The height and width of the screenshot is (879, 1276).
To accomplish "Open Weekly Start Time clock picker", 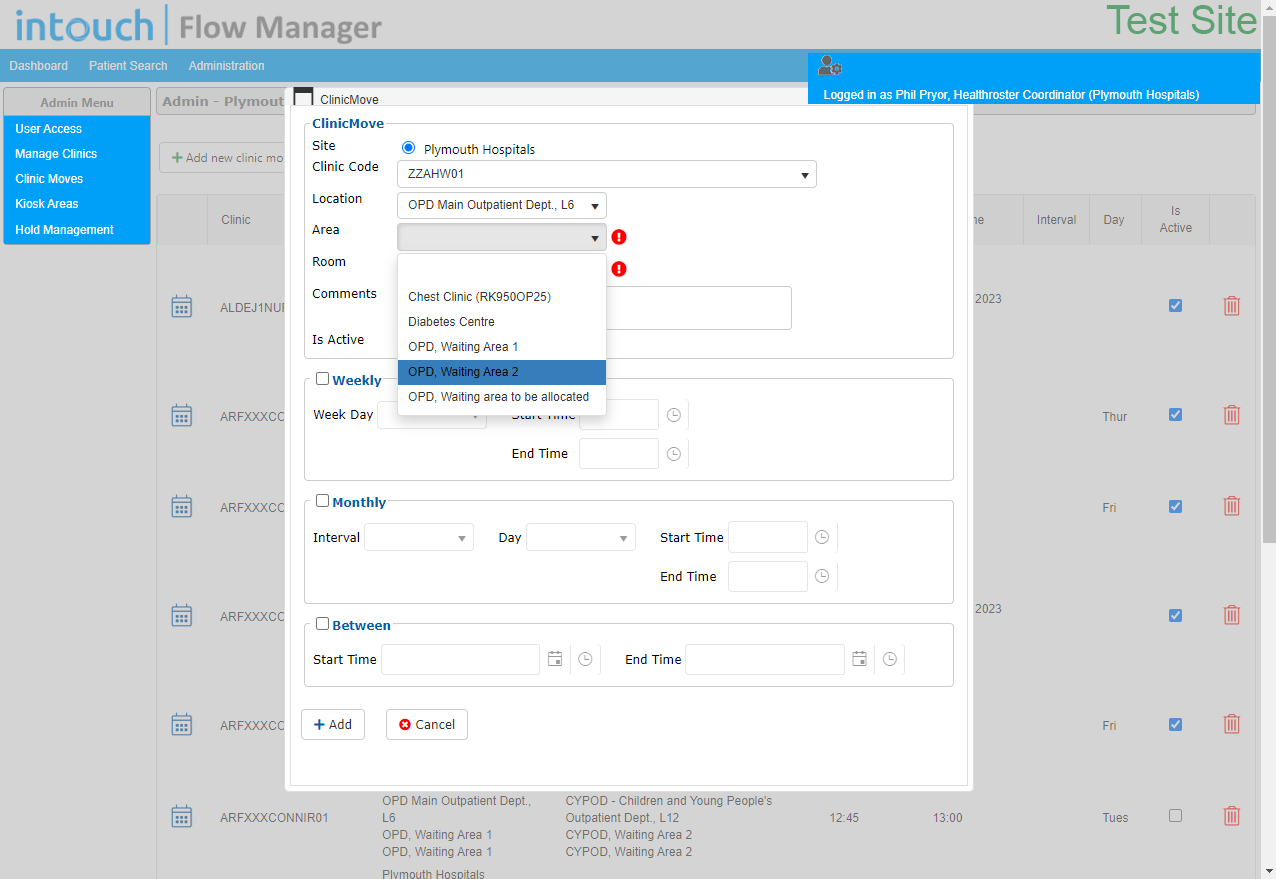I will click(x=674, y=415).
